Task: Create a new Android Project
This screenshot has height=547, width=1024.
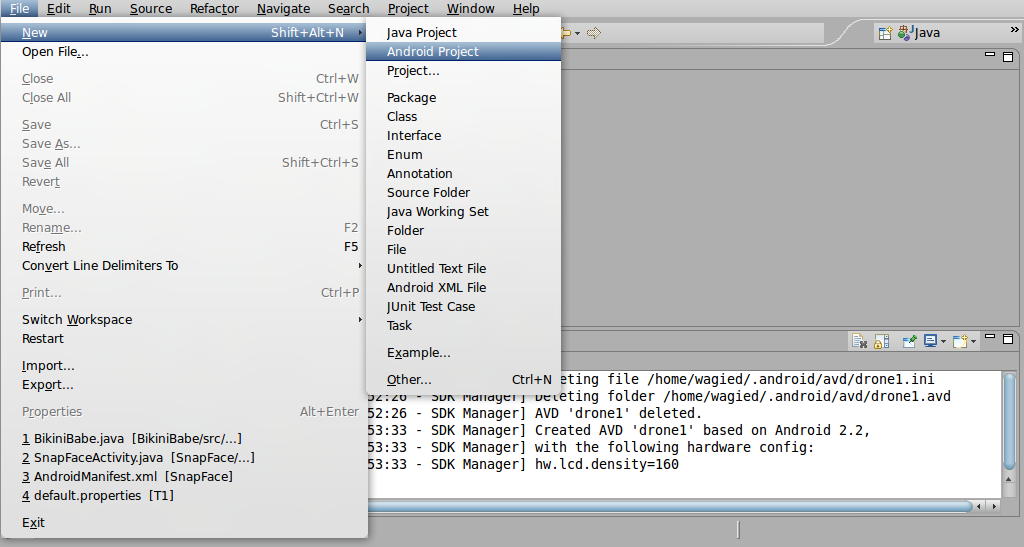Action: [x=464, y=52]
